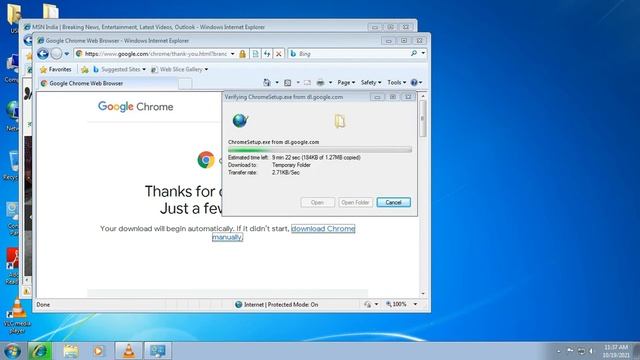The height and width of the screenshot is (360, 640).
Task: Open a new tab with the blank tab button
Action: pyautogui.click(x=185, y=84)
